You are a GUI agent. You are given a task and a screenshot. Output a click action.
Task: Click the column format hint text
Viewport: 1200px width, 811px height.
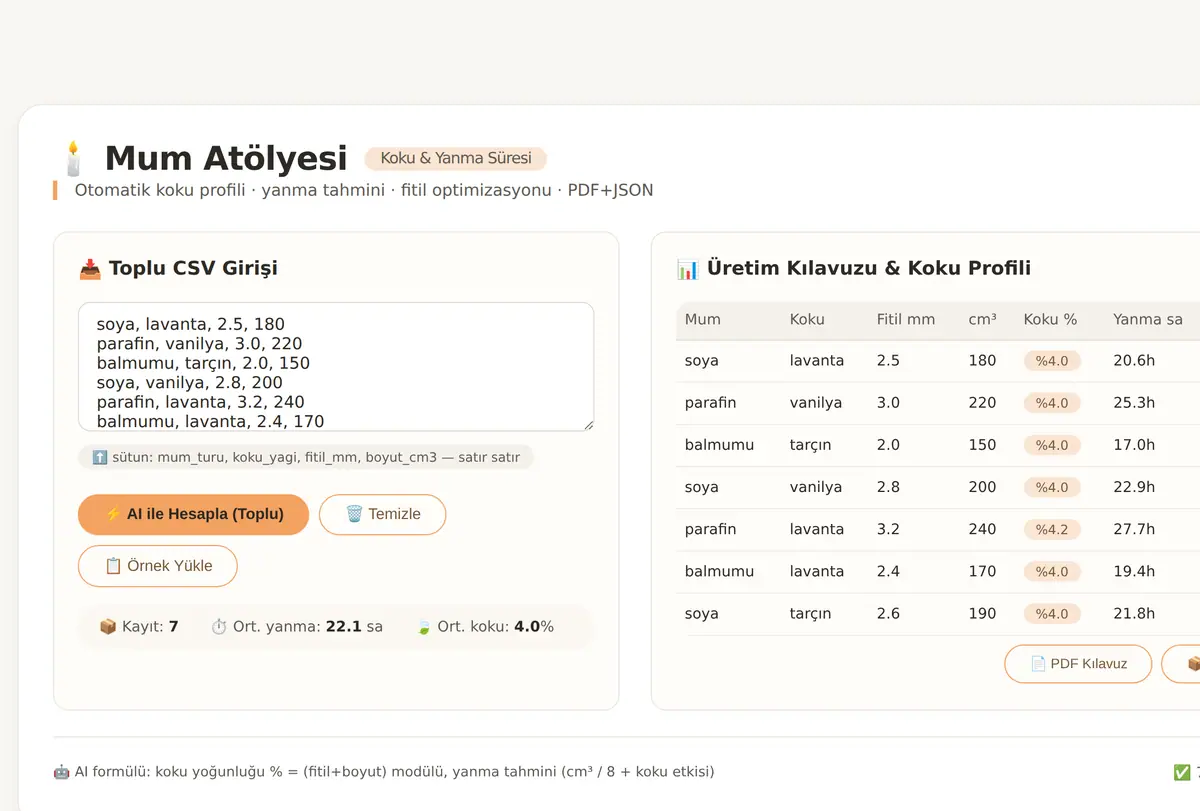click(x=306, y=457)
